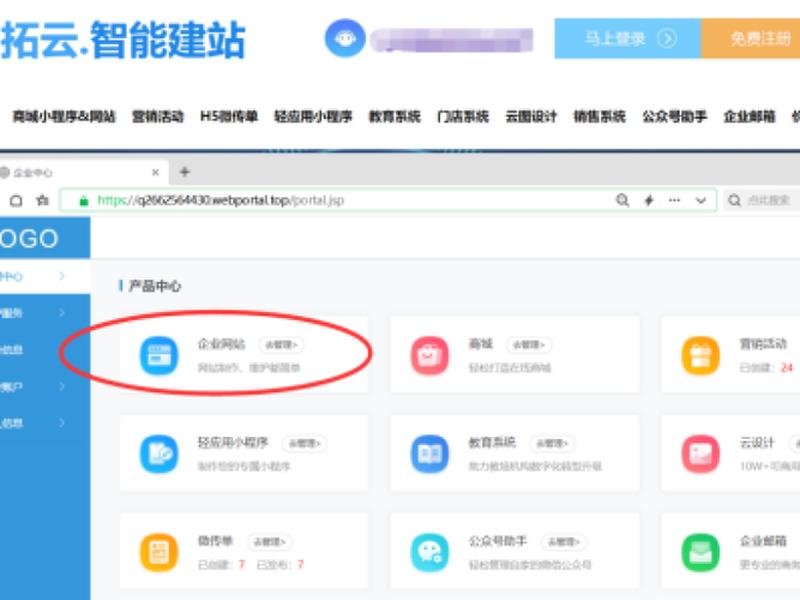Screen dimensions: 800x600
Task: Close the 企业中心 browser tab
Action: 156,173
